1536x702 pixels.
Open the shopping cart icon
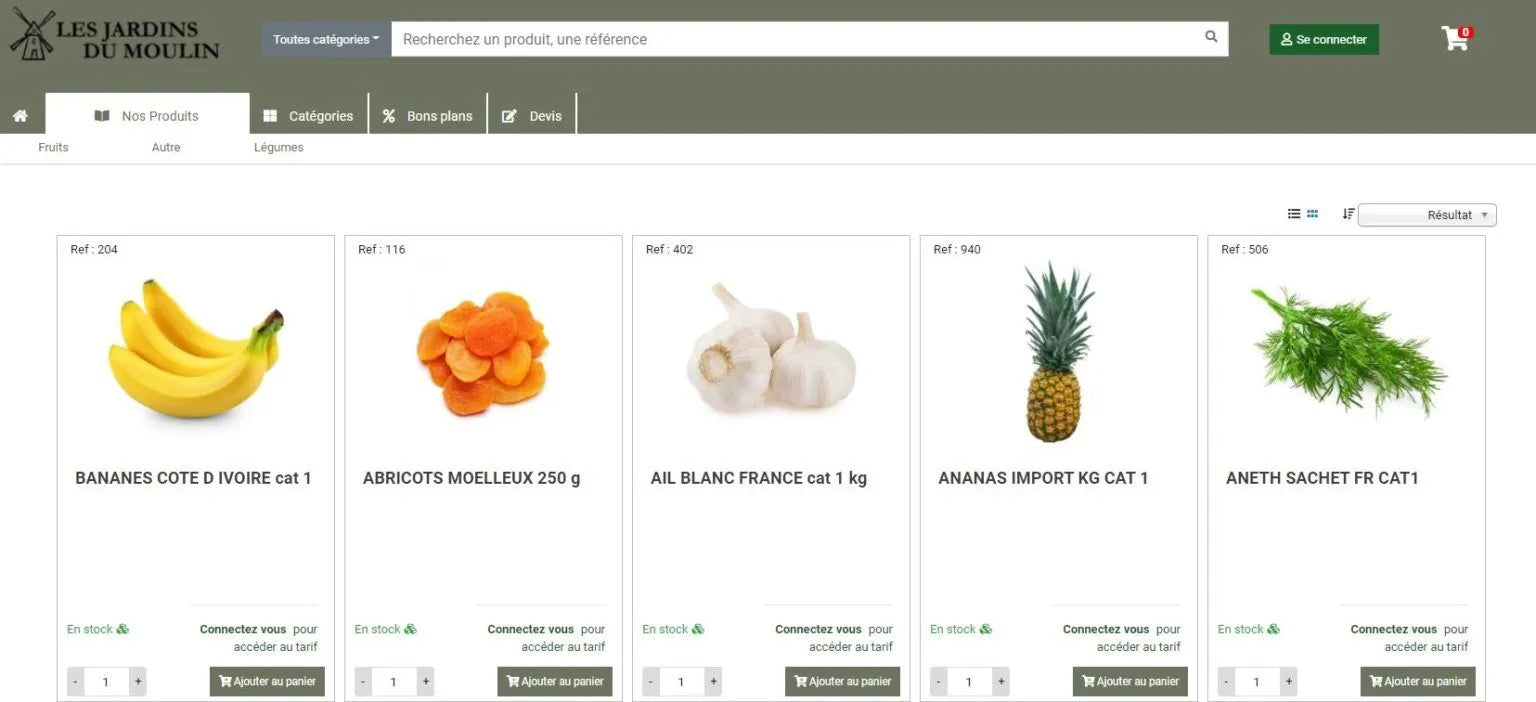1455,38
